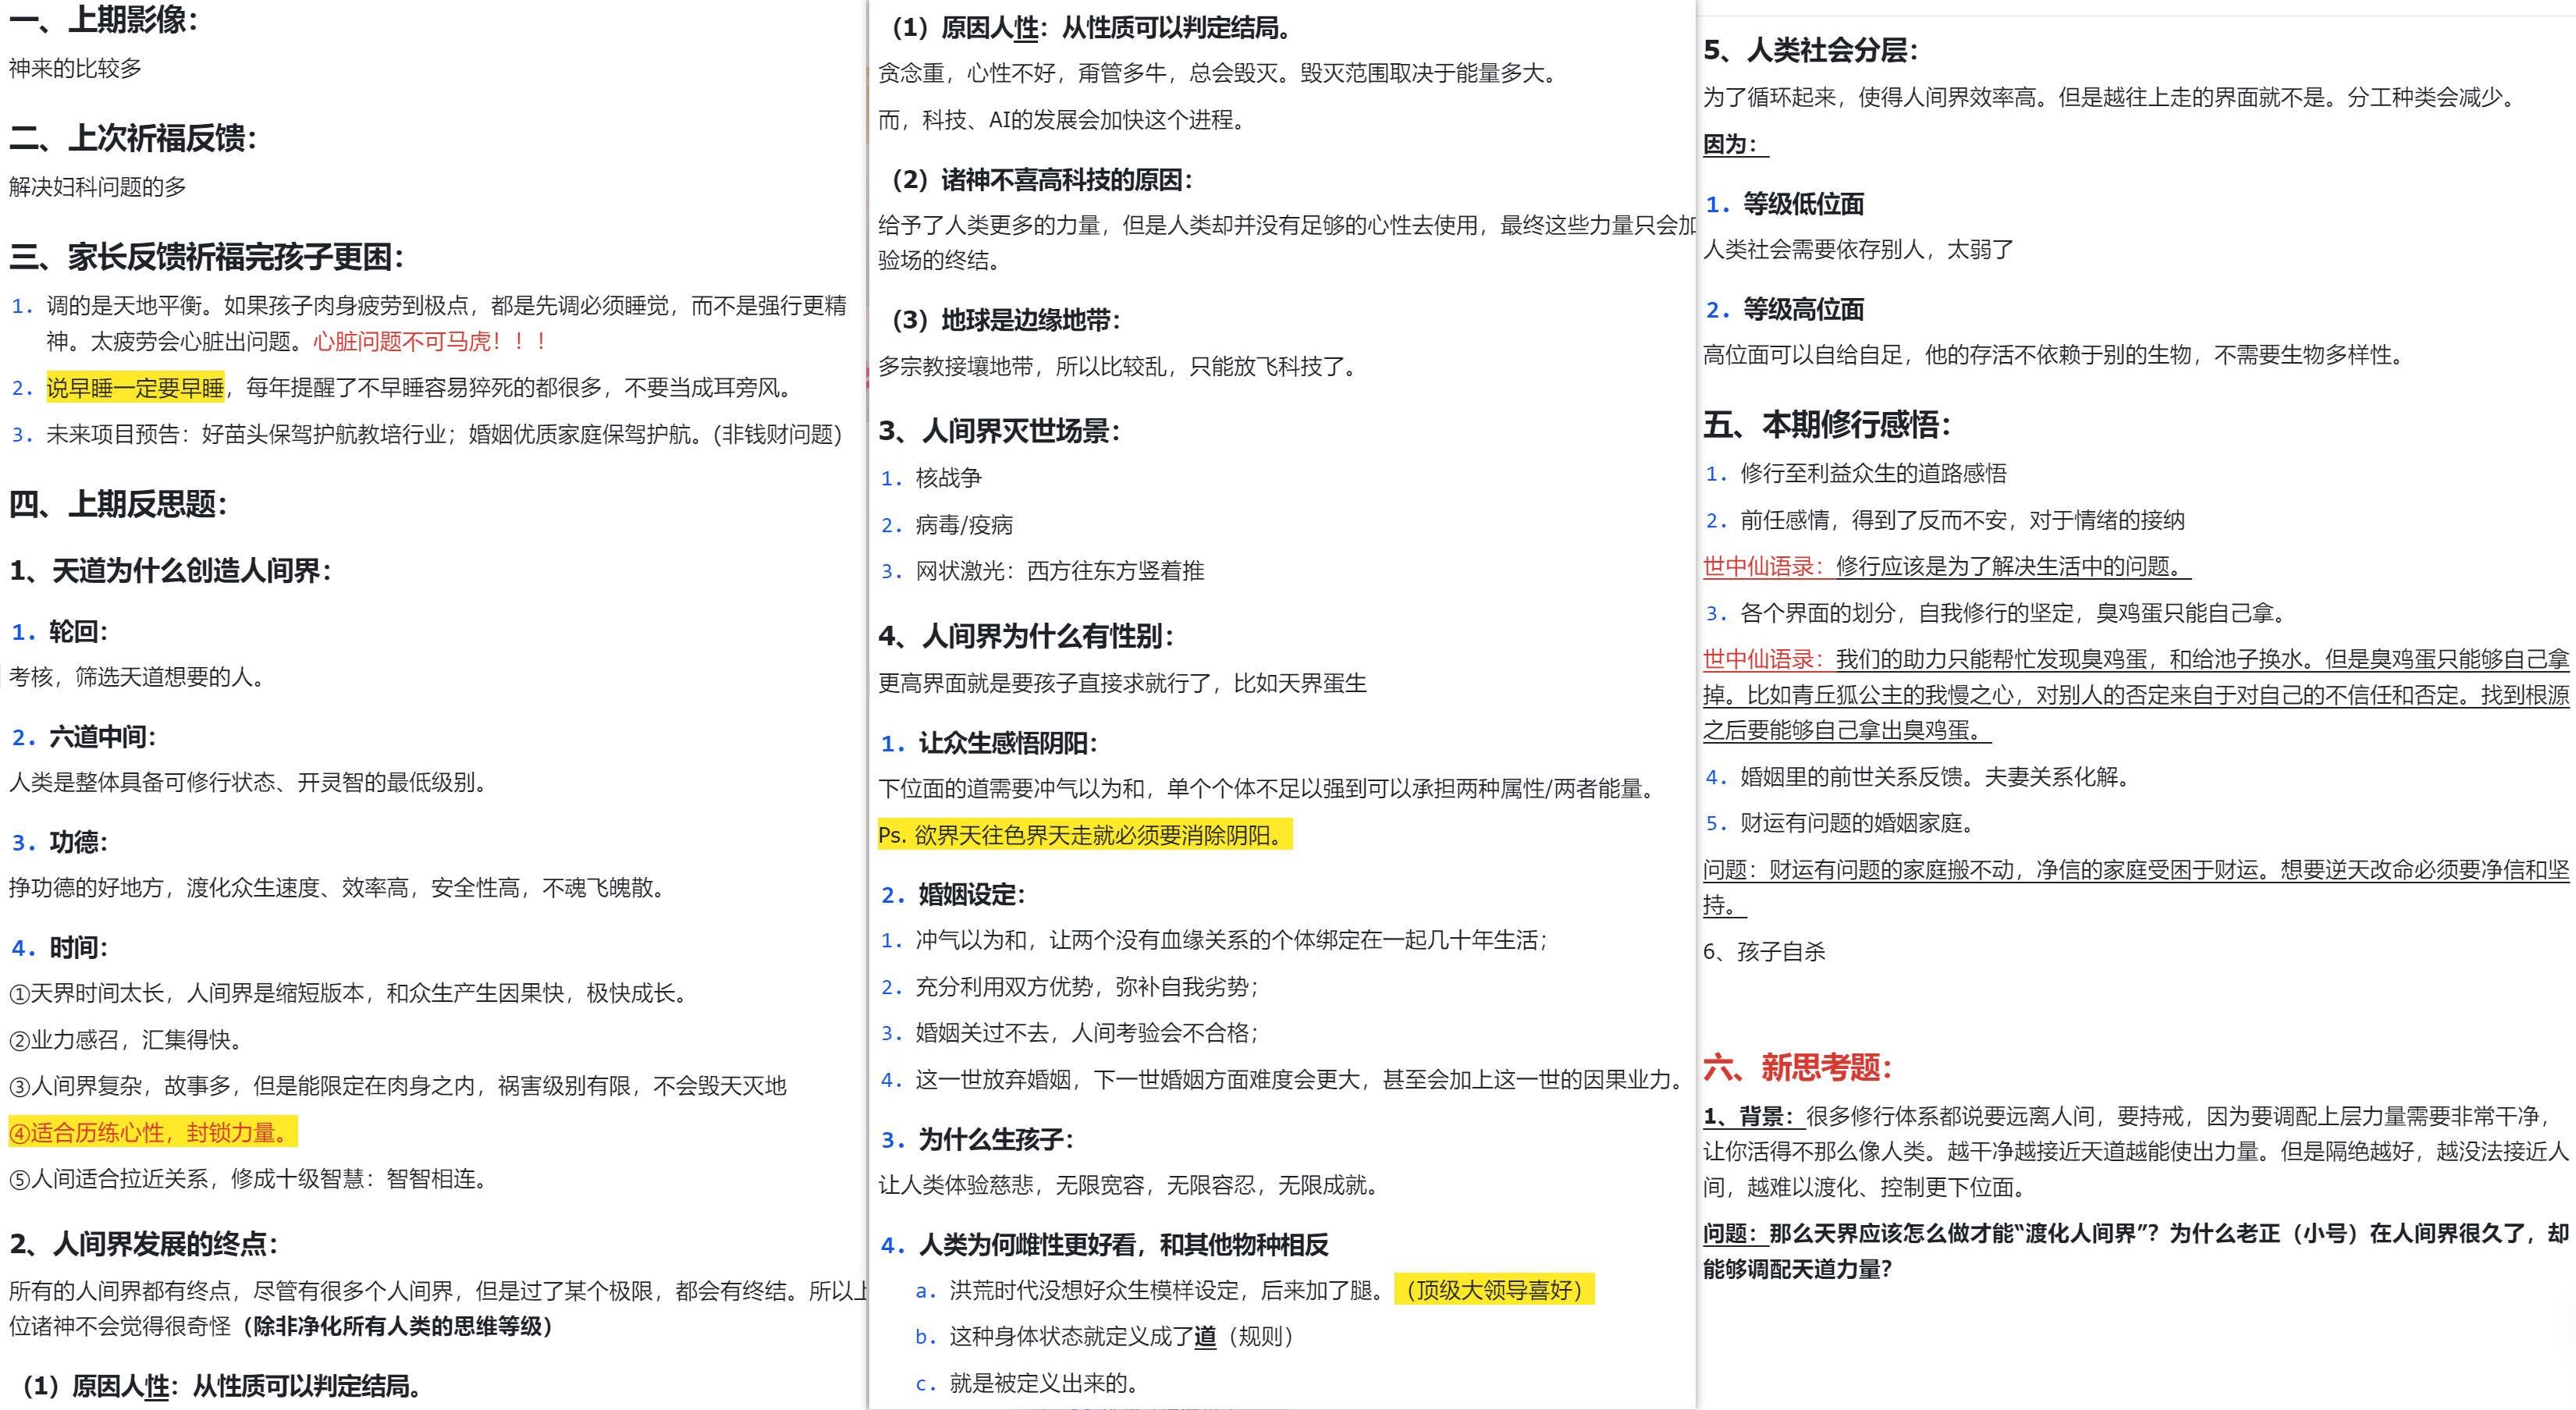Click underlined label "因为:"
The height and width of the screenshot is (1410, 2576).
tap(1736, 144)
